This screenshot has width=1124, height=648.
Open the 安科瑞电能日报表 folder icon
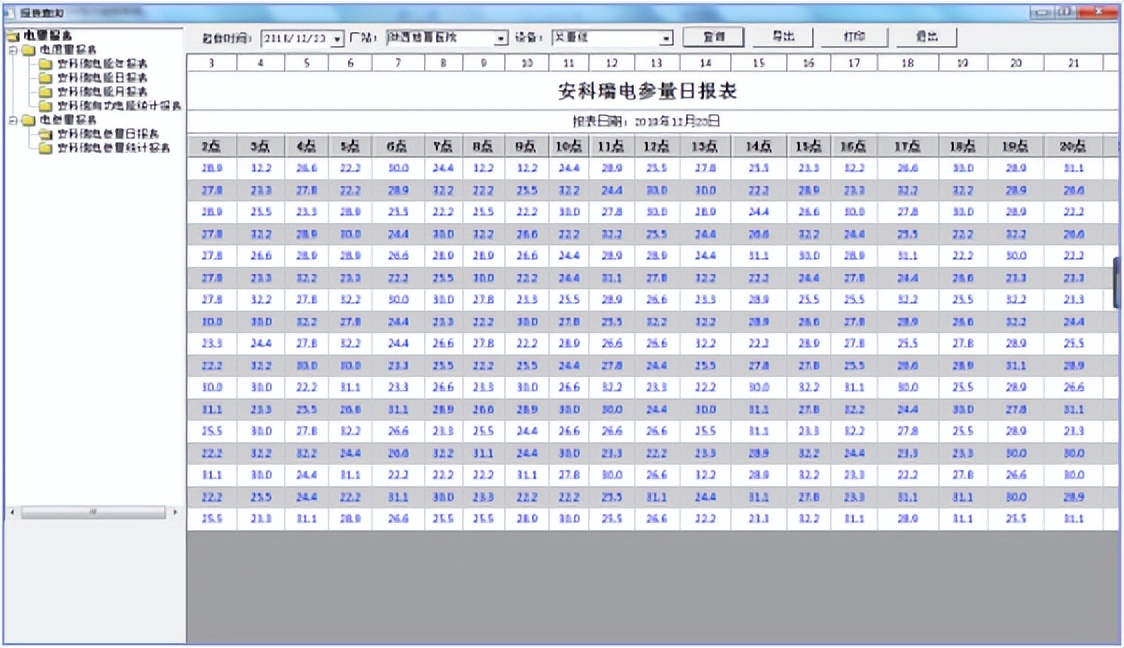[x=44, y=76]
